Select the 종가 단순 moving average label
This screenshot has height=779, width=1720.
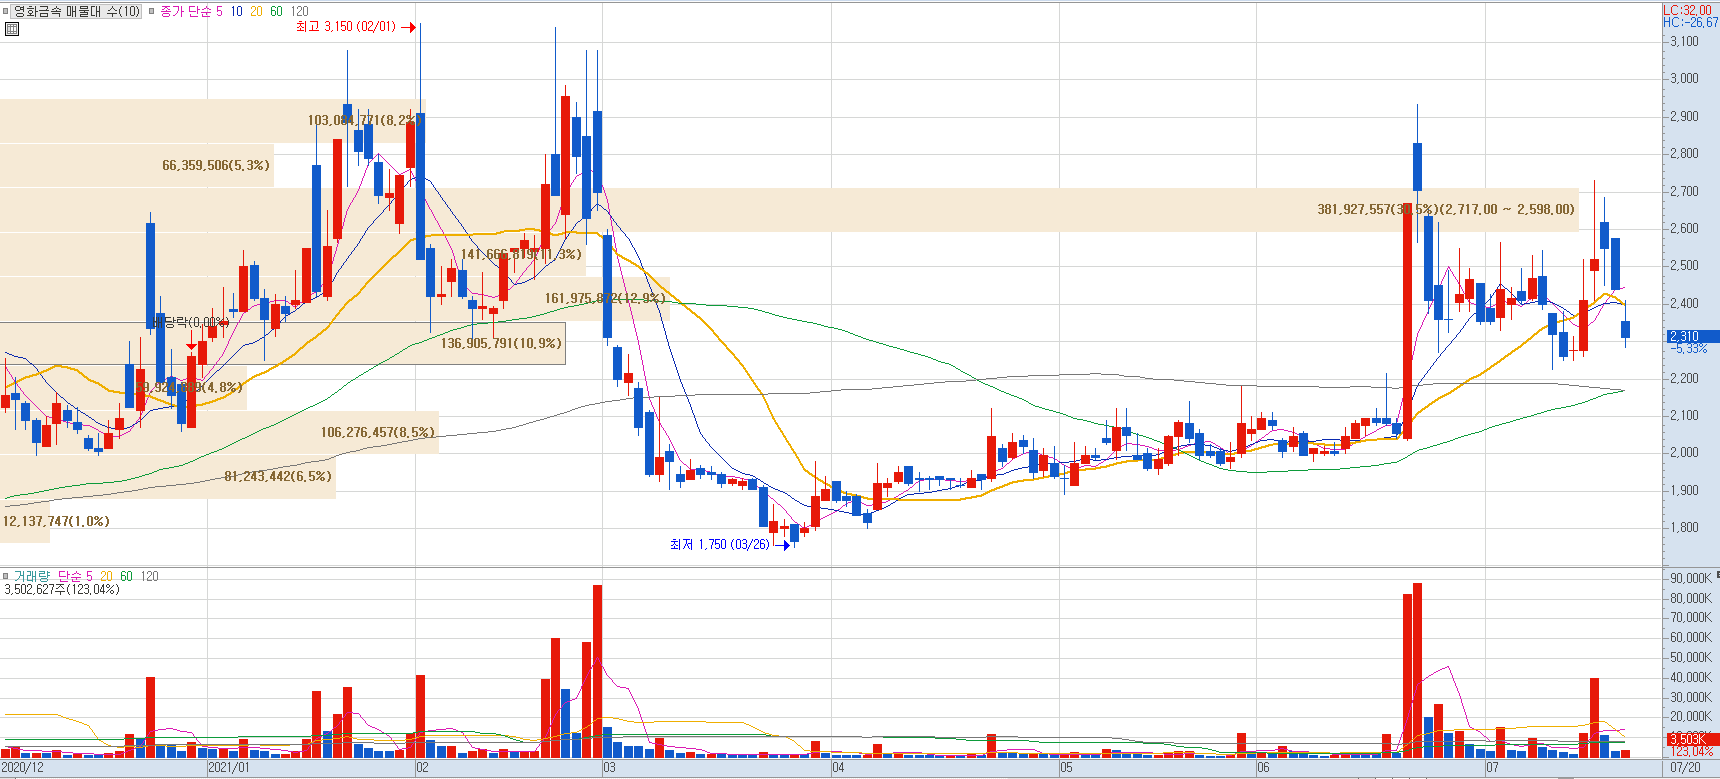[186, 11]
